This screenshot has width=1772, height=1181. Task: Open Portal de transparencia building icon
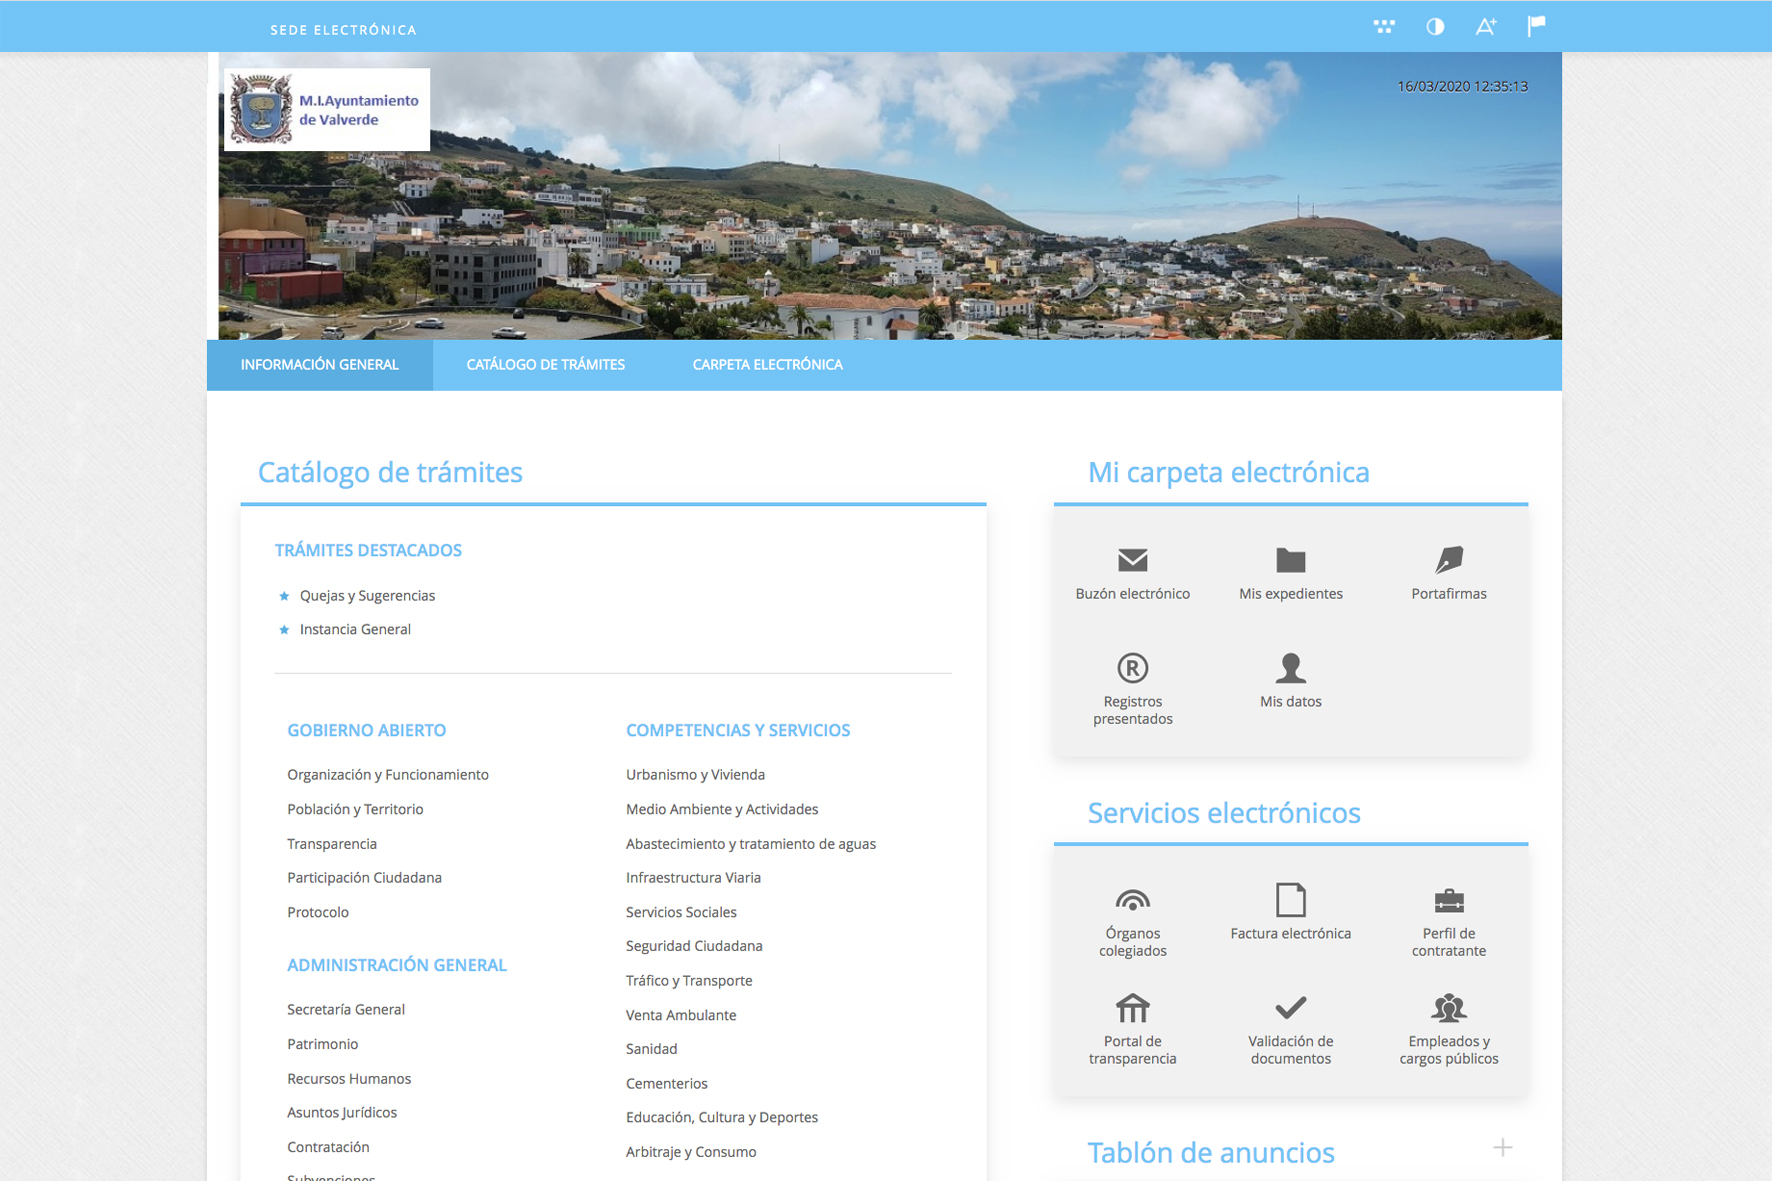coord(1132,1008)
